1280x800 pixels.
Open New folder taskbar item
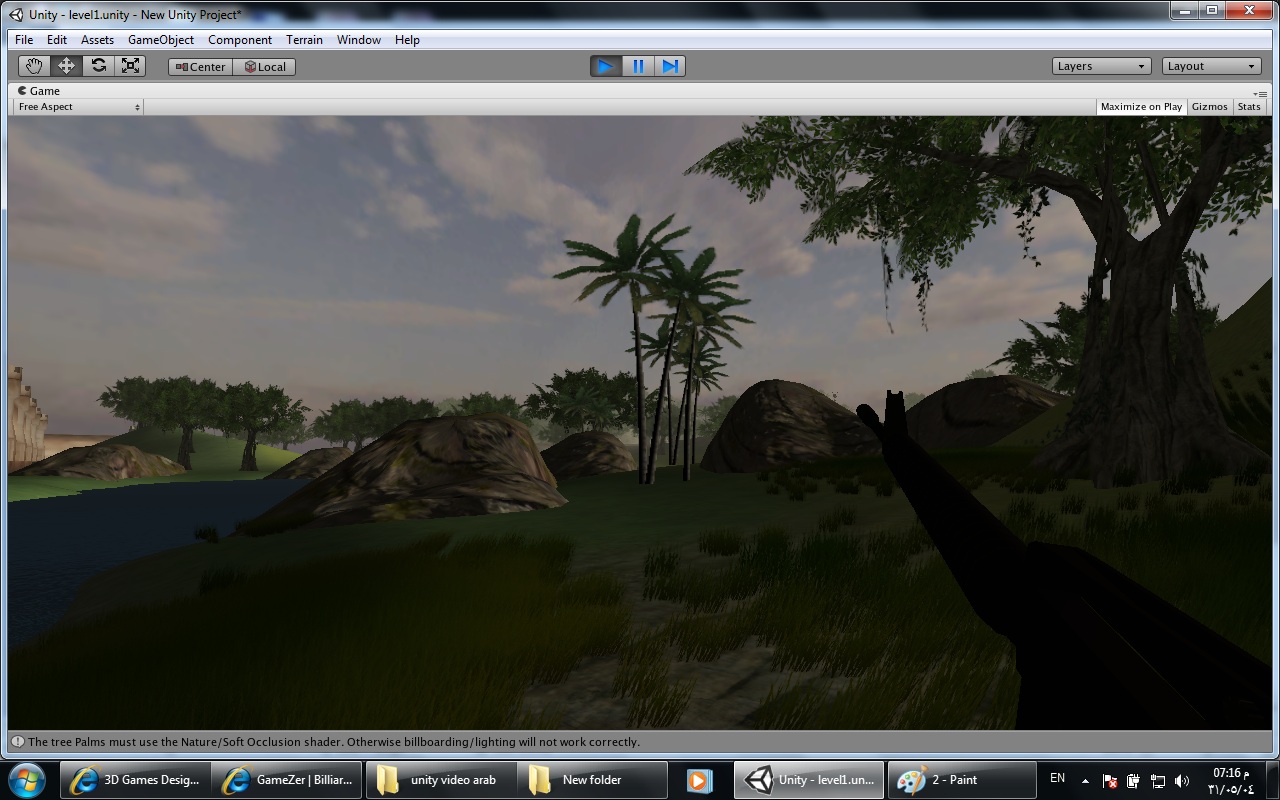[x=593, y=780]
